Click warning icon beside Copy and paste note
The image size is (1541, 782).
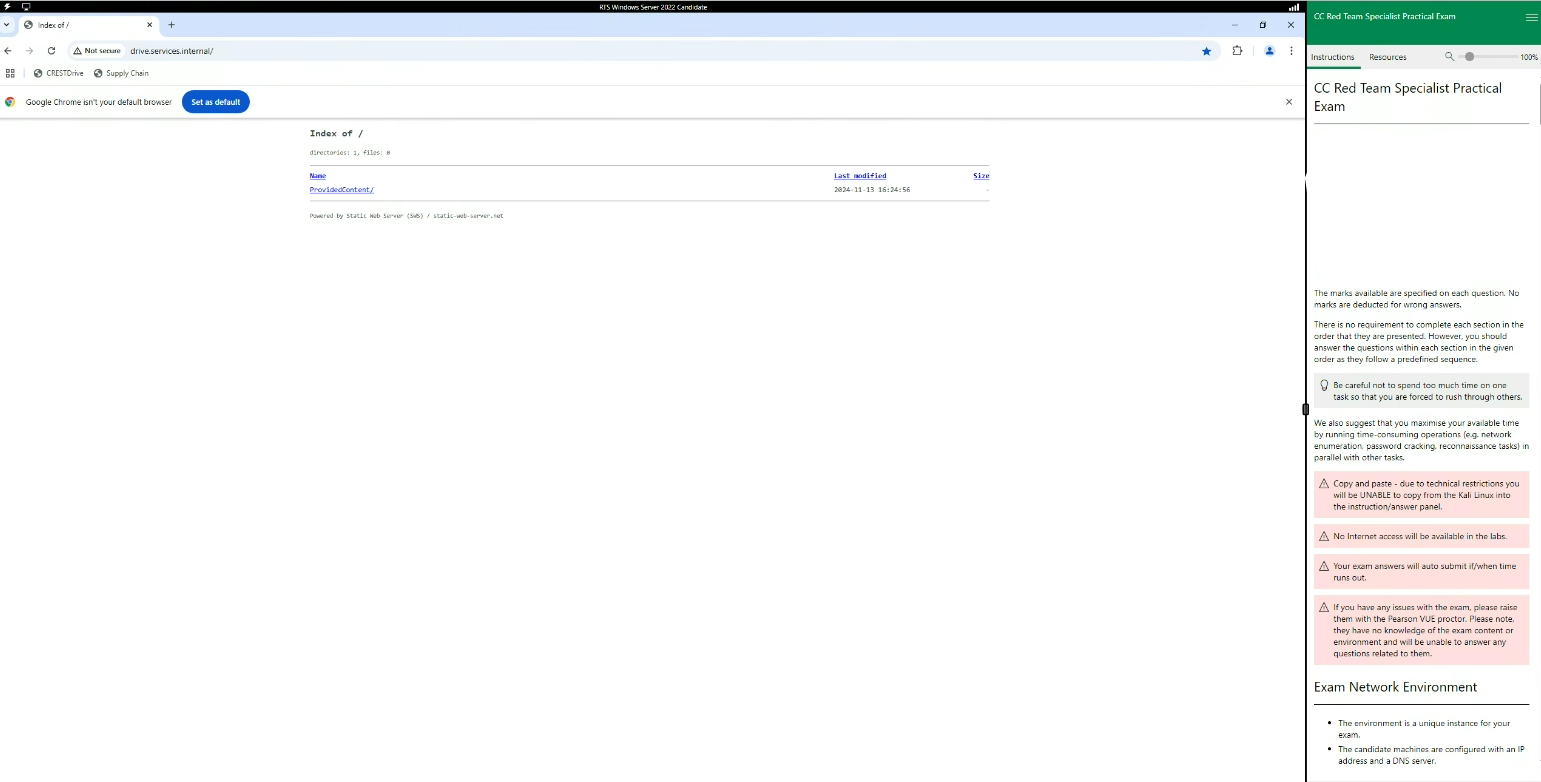[1324, 484]
